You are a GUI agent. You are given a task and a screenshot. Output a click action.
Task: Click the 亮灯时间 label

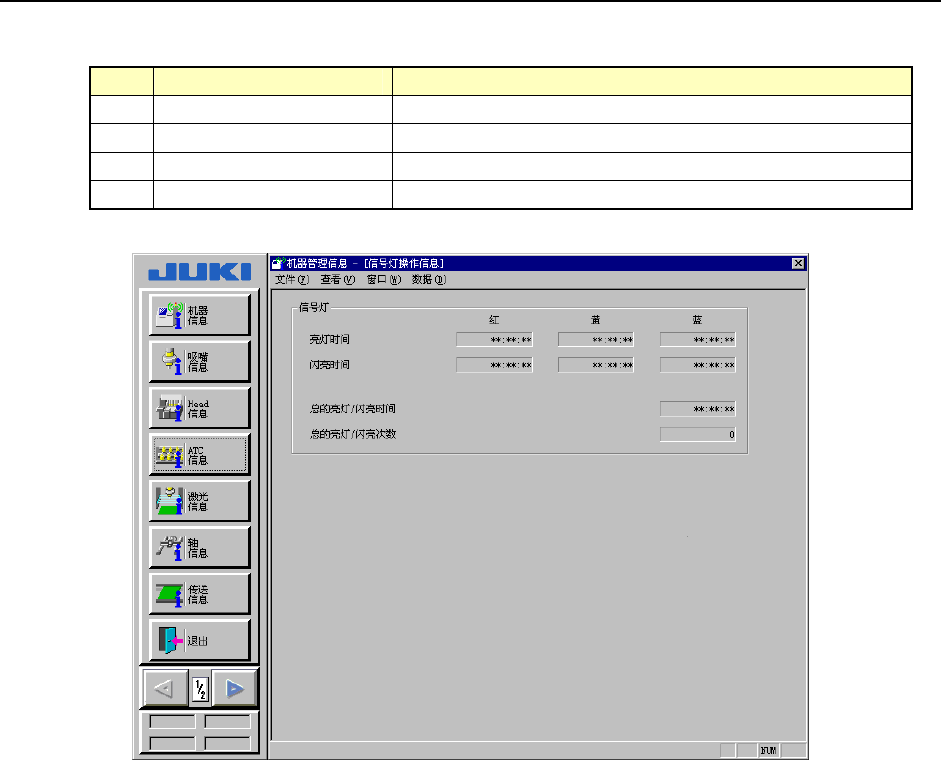coord(329,340)
